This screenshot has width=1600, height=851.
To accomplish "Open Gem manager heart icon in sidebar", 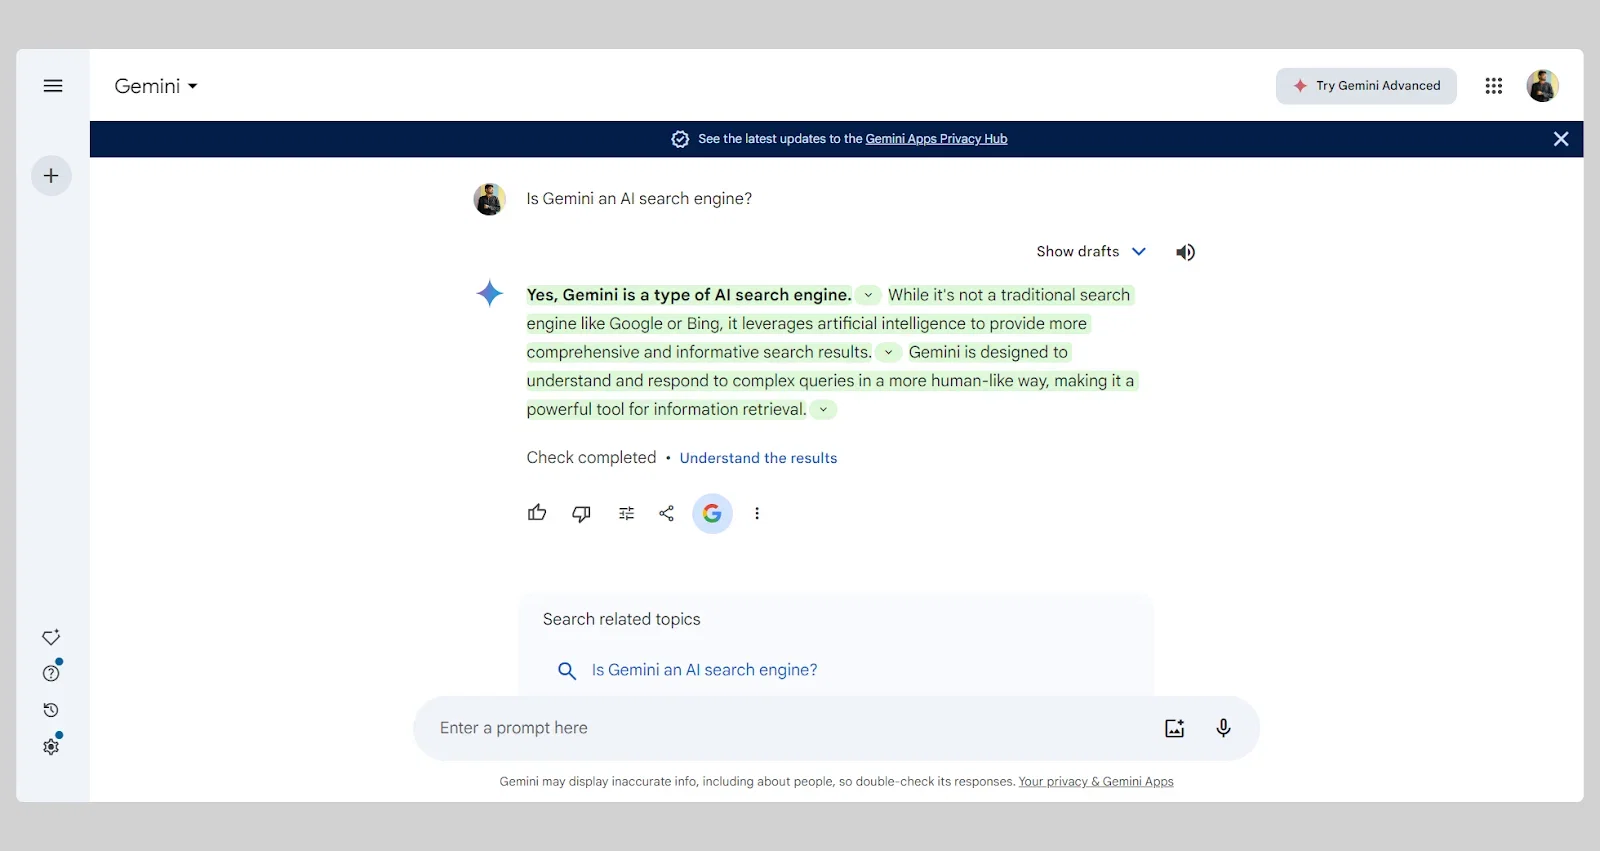I will (x=51, y=638).
